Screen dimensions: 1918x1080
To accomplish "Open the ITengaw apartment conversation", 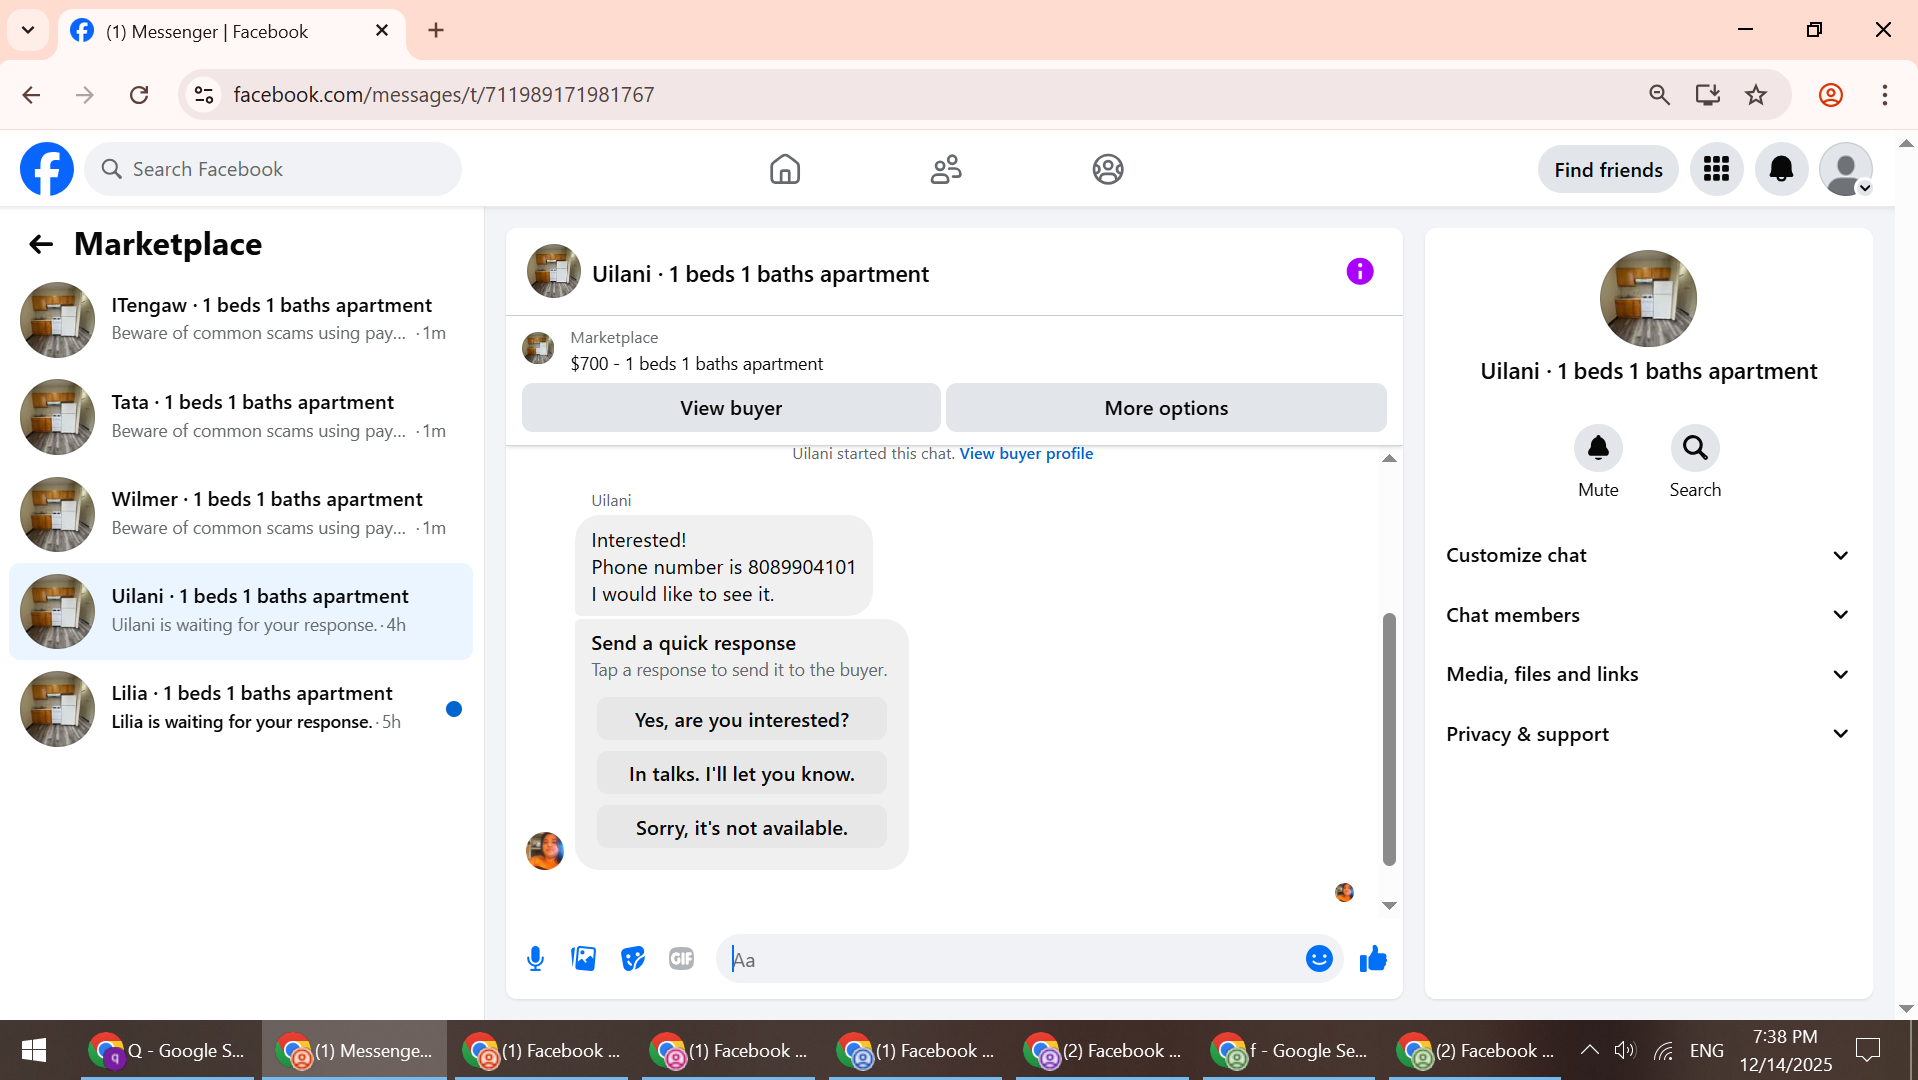I will [x=241, y=320].
